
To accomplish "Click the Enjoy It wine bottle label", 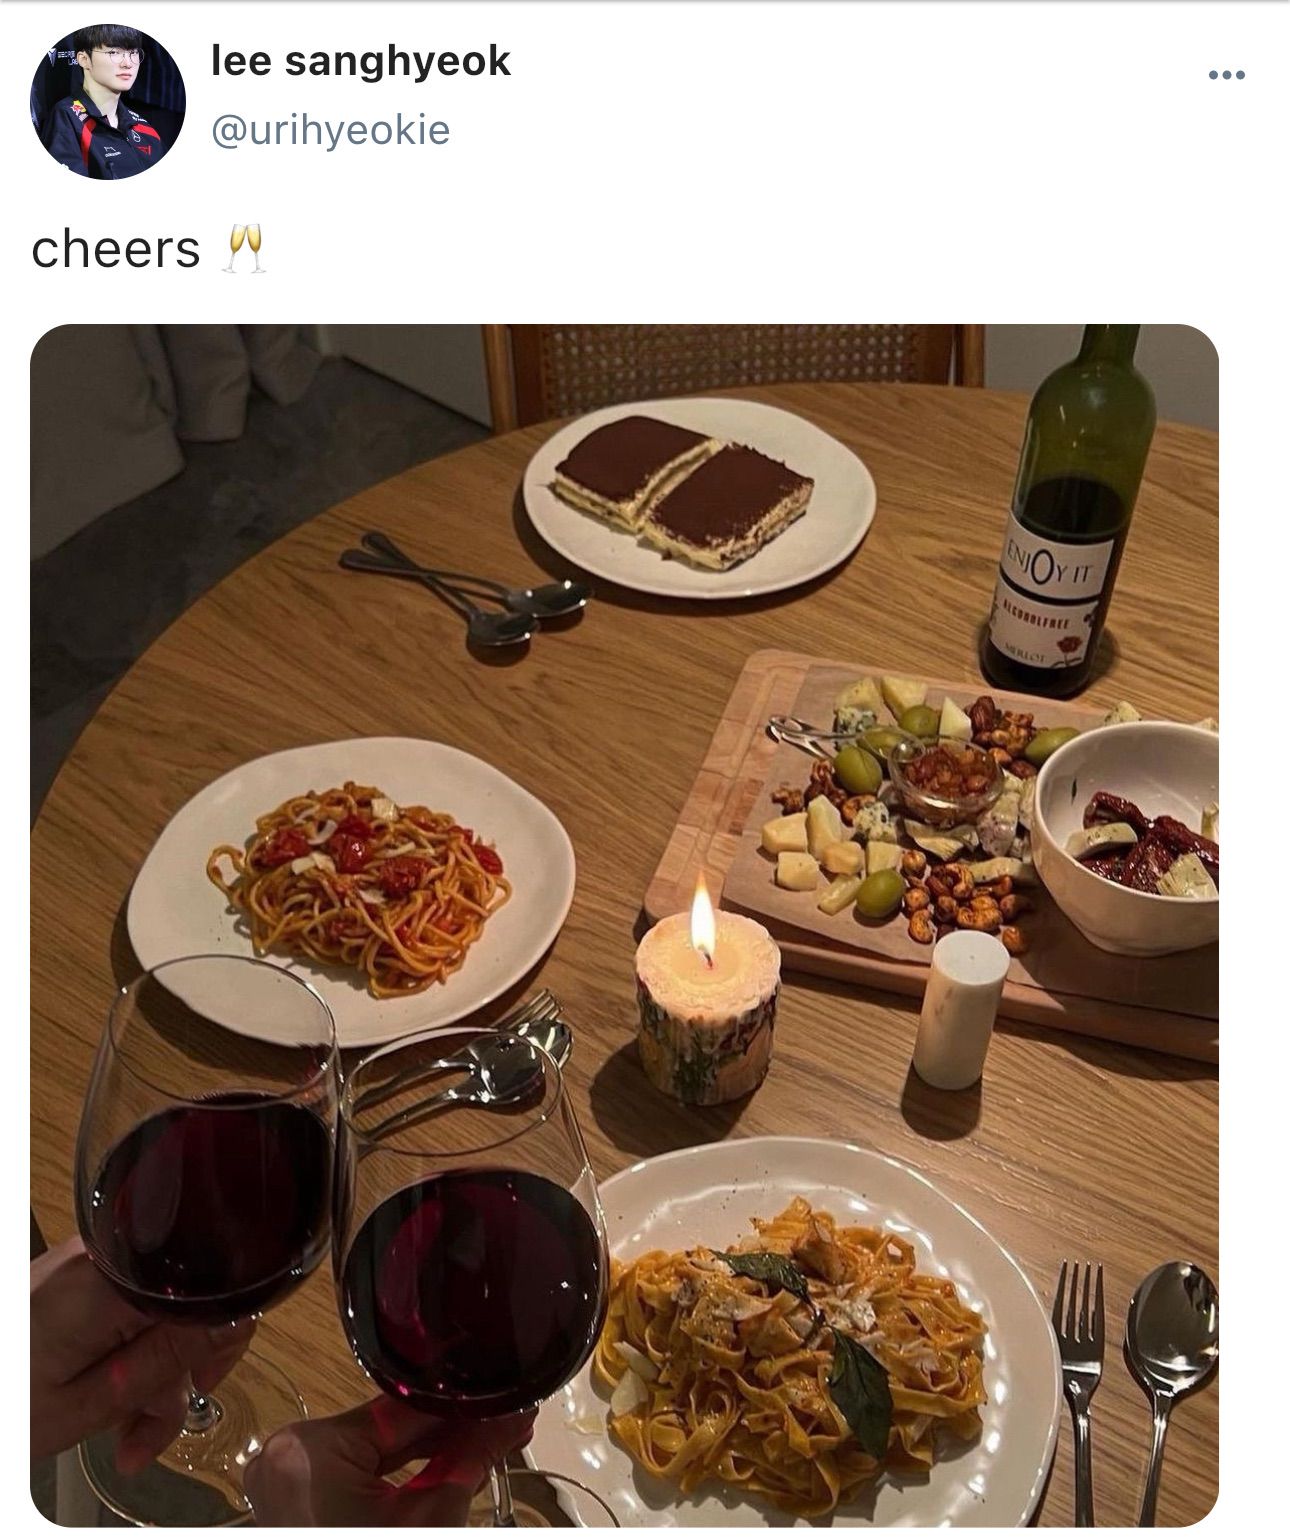I will (1049, 592).
